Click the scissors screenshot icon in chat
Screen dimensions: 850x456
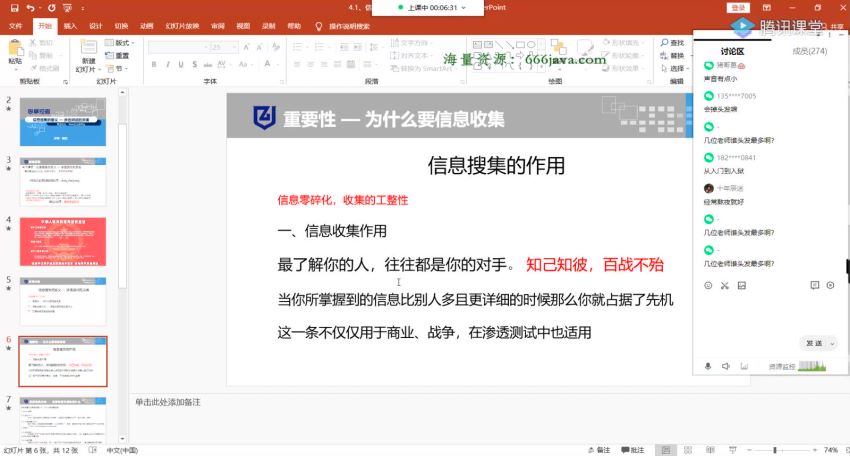[x=724, y=286]
